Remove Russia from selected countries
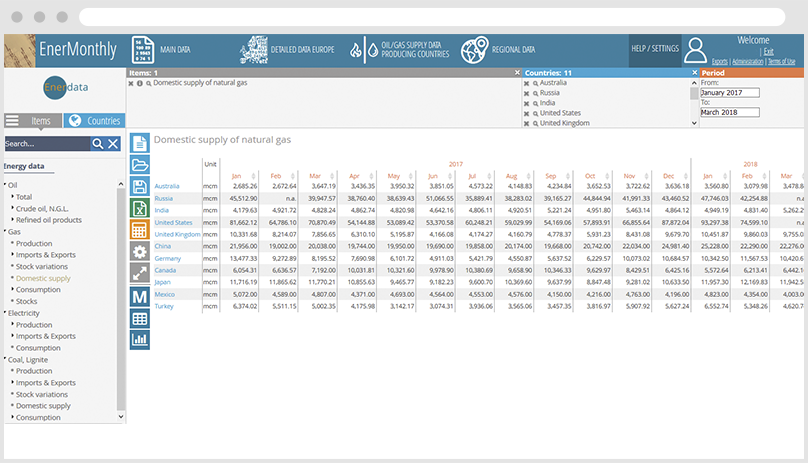 527,93
